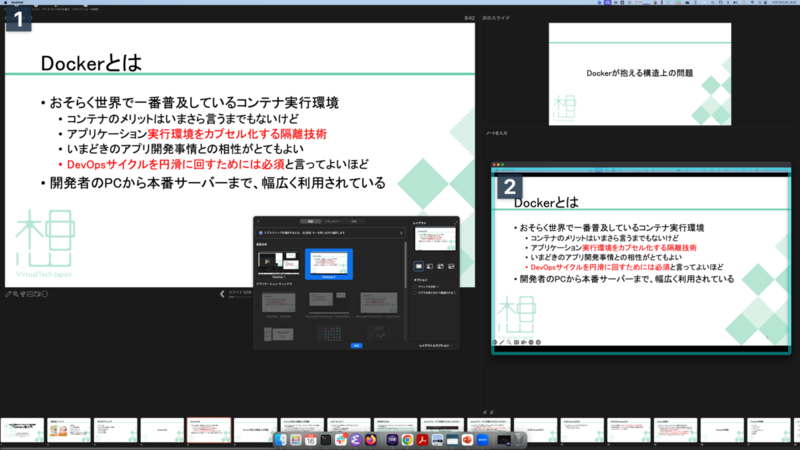Open Google Chrome from the Dock
Image resolution: width=800 pixels, height=450 pixels.
(x=407, y=440)
